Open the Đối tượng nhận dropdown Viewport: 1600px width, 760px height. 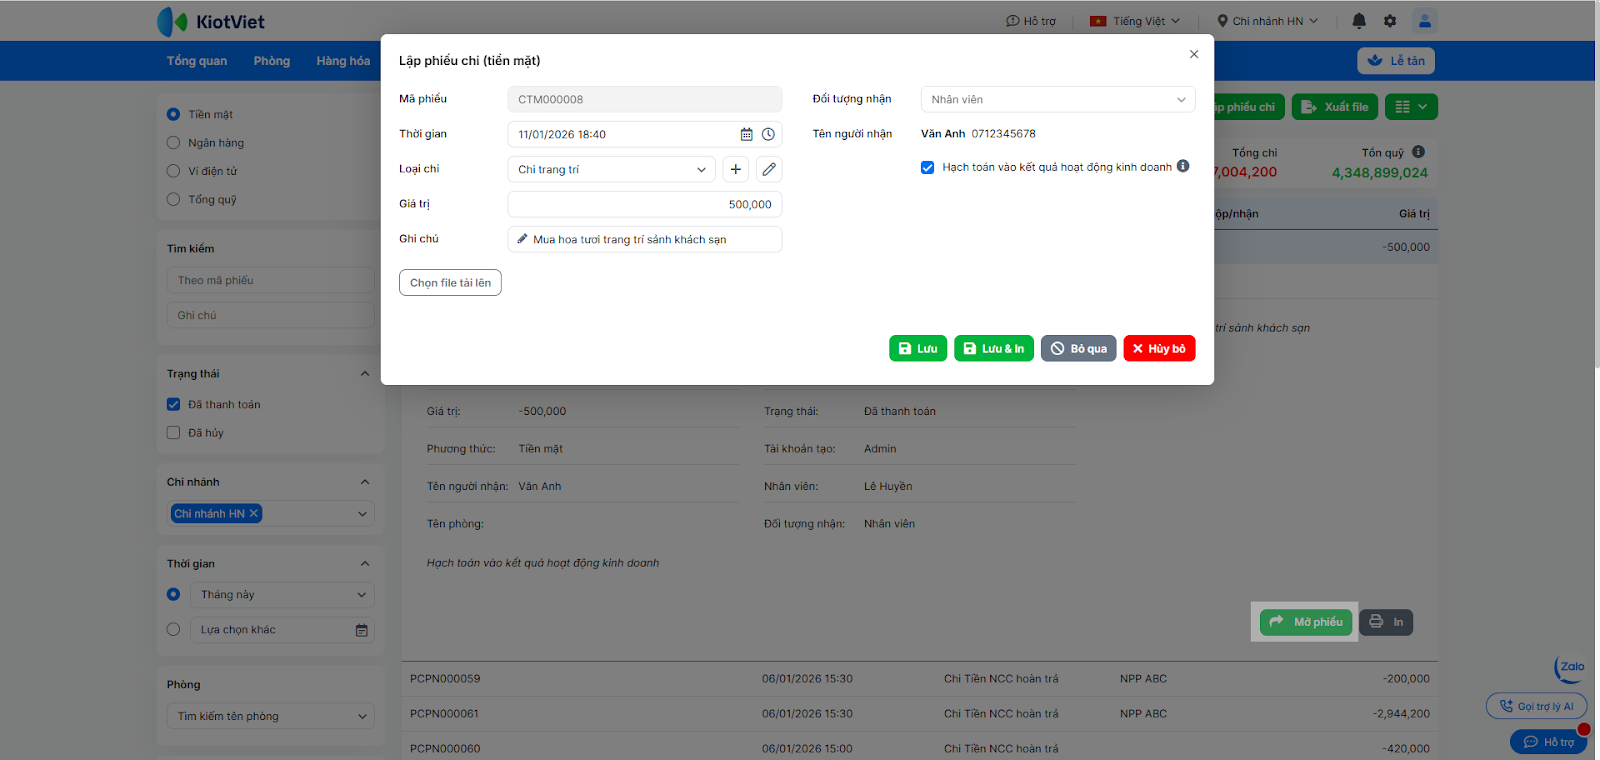(1058, 99)
